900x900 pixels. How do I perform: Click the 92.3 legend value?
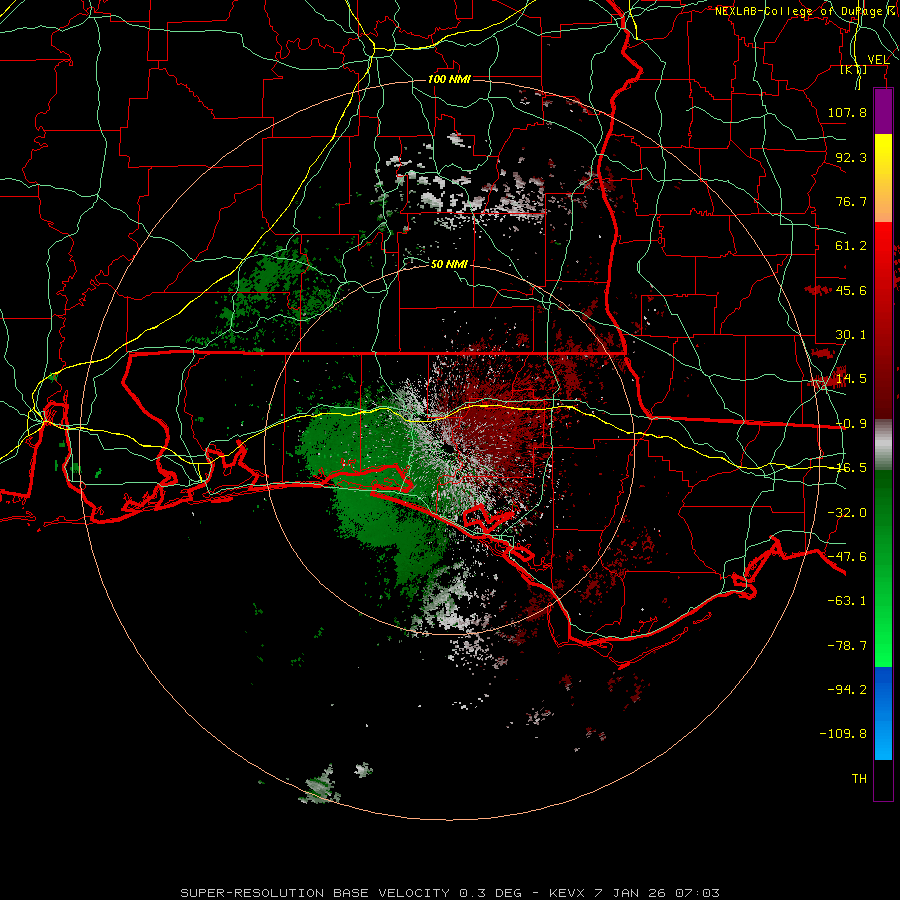click(851, 157)
